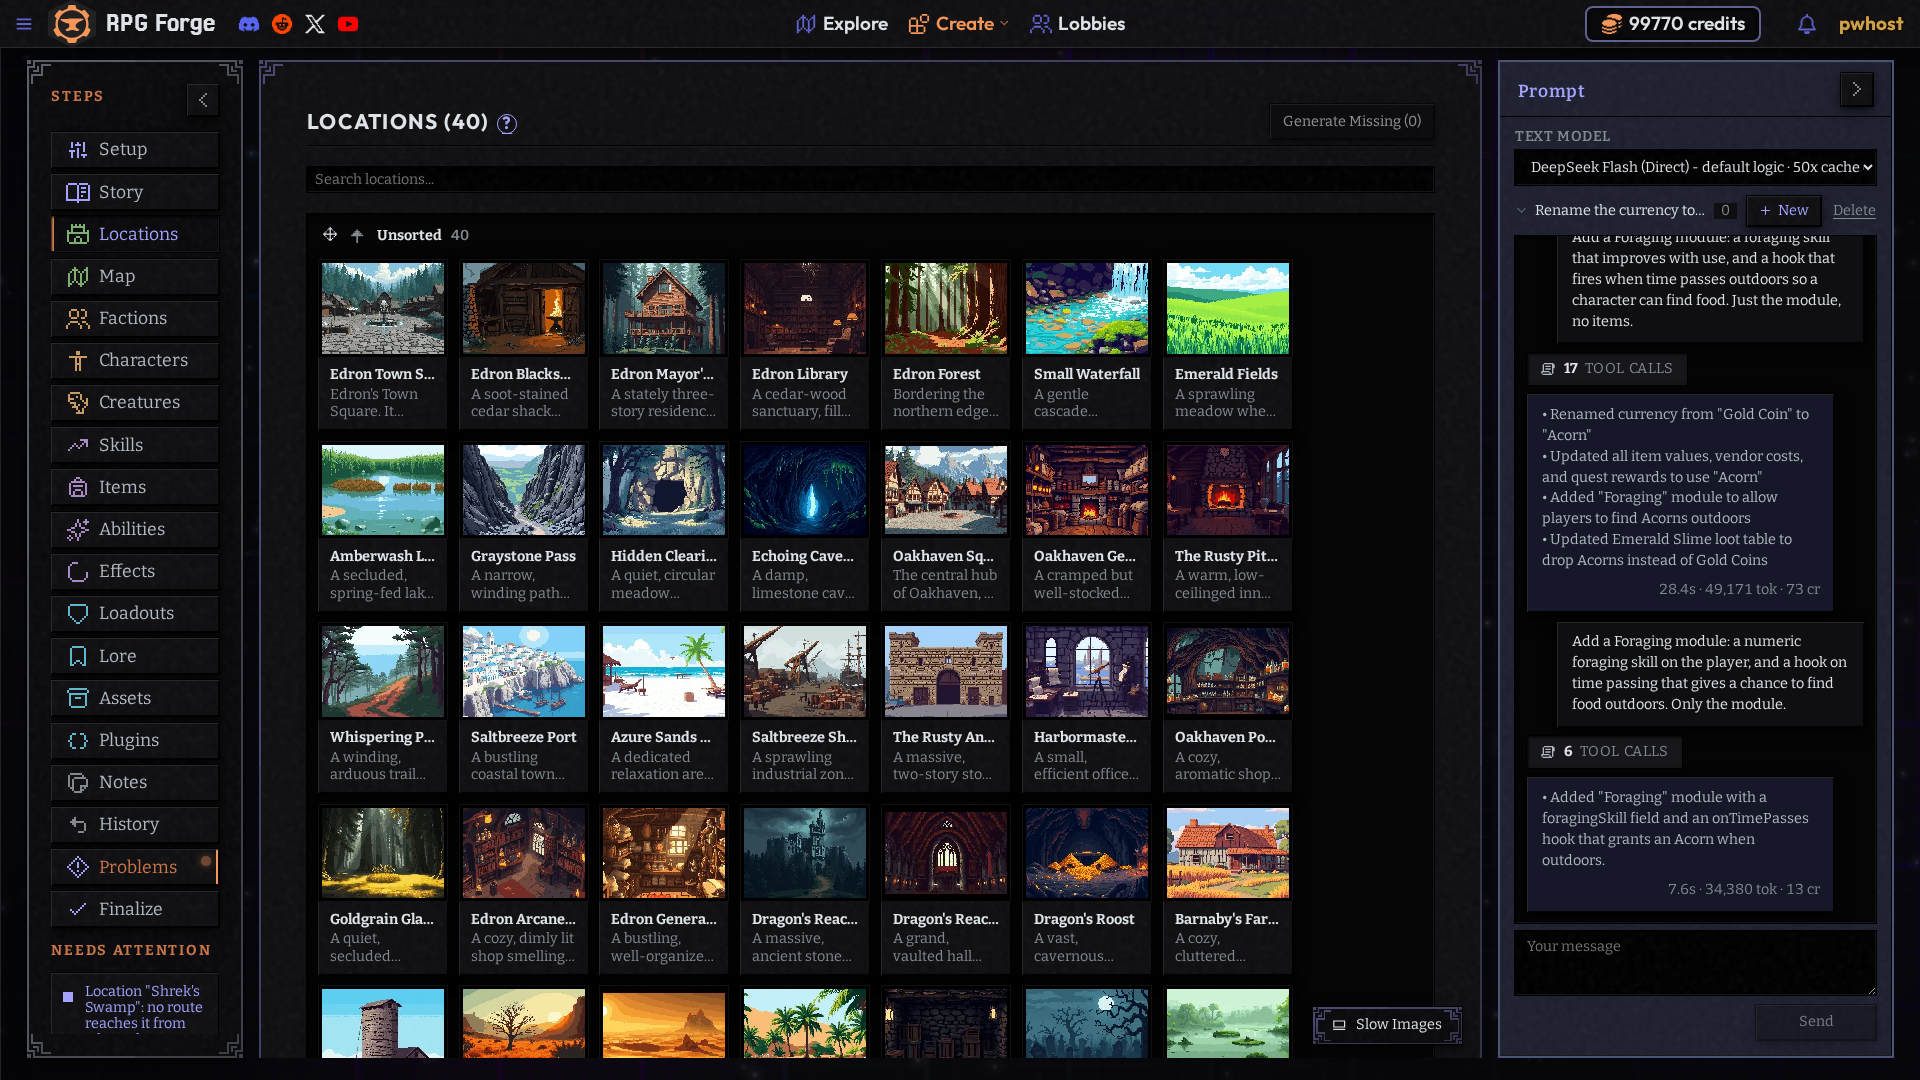This screenshot has height=1080, width=1920.
Task: Click the up arrow icon beside Unsorted
Action: (x=357, y=235)
